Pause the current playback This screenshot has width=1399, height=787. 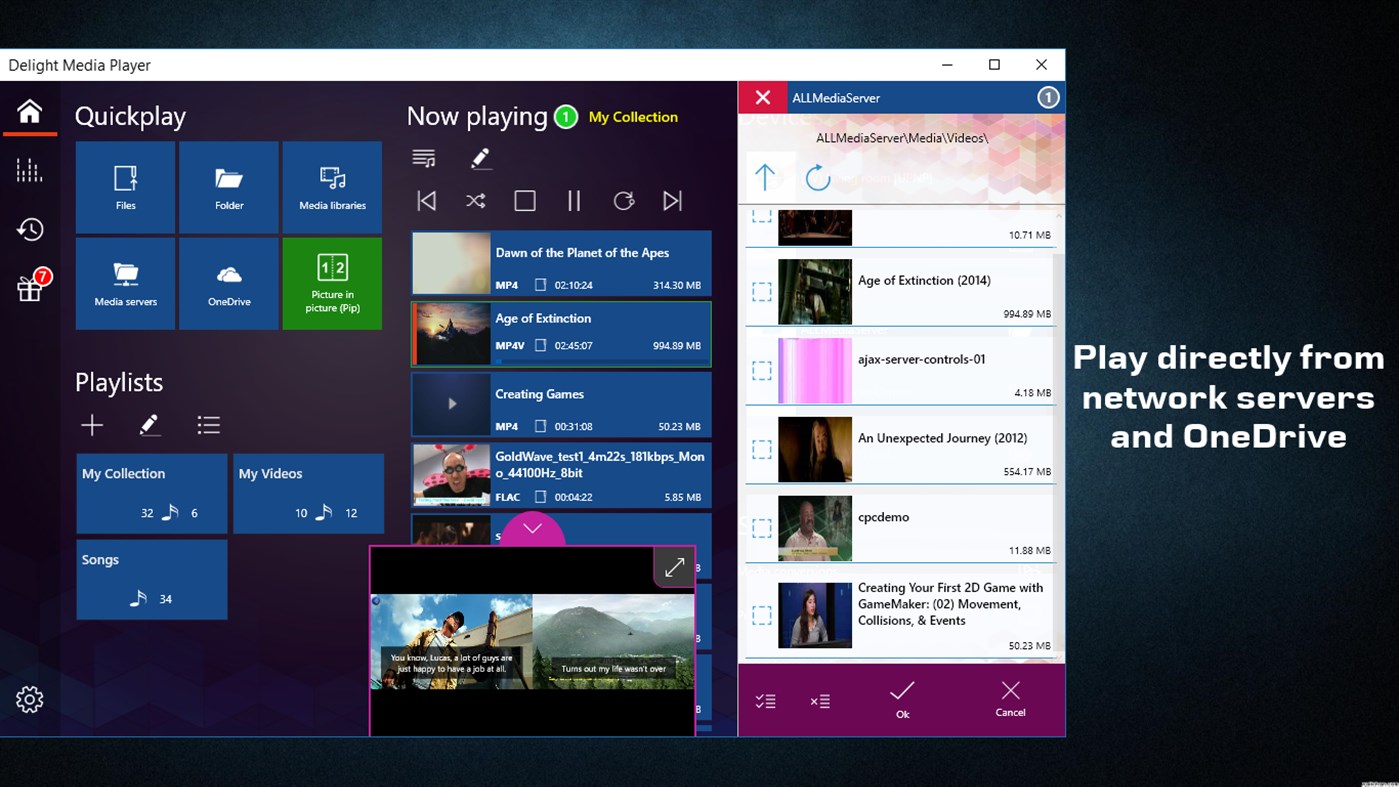coord(574,200)
